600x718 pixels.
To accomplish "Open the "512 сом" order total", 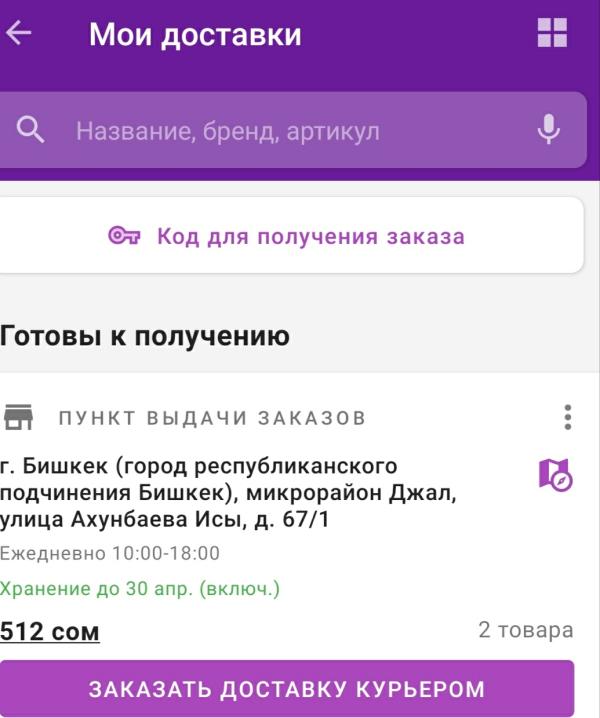I will pyautogui.click(x=50, y=632).
